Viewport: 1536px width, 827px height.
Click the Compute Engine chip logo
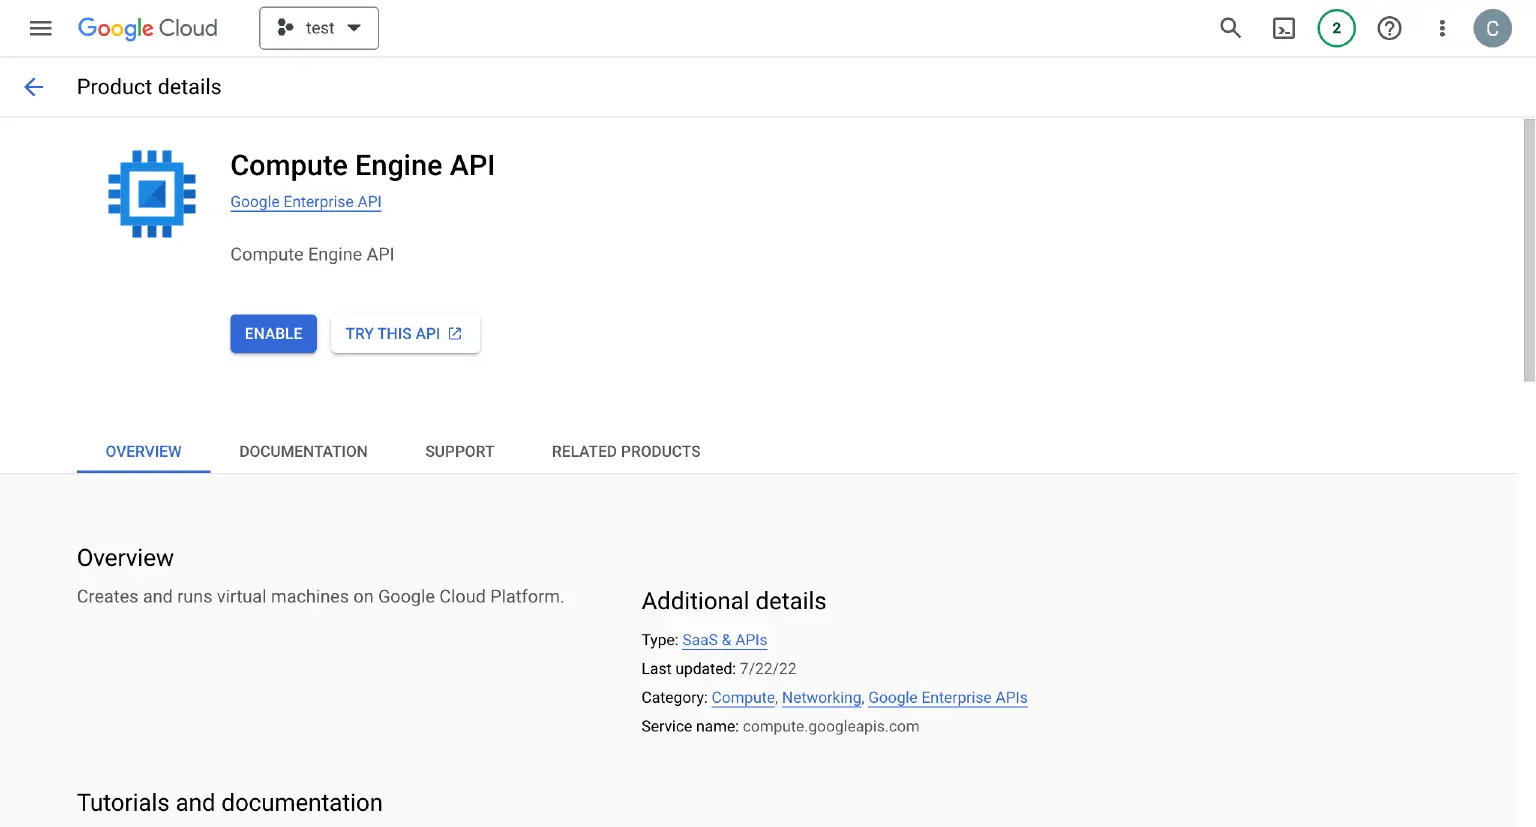[152, 194]
